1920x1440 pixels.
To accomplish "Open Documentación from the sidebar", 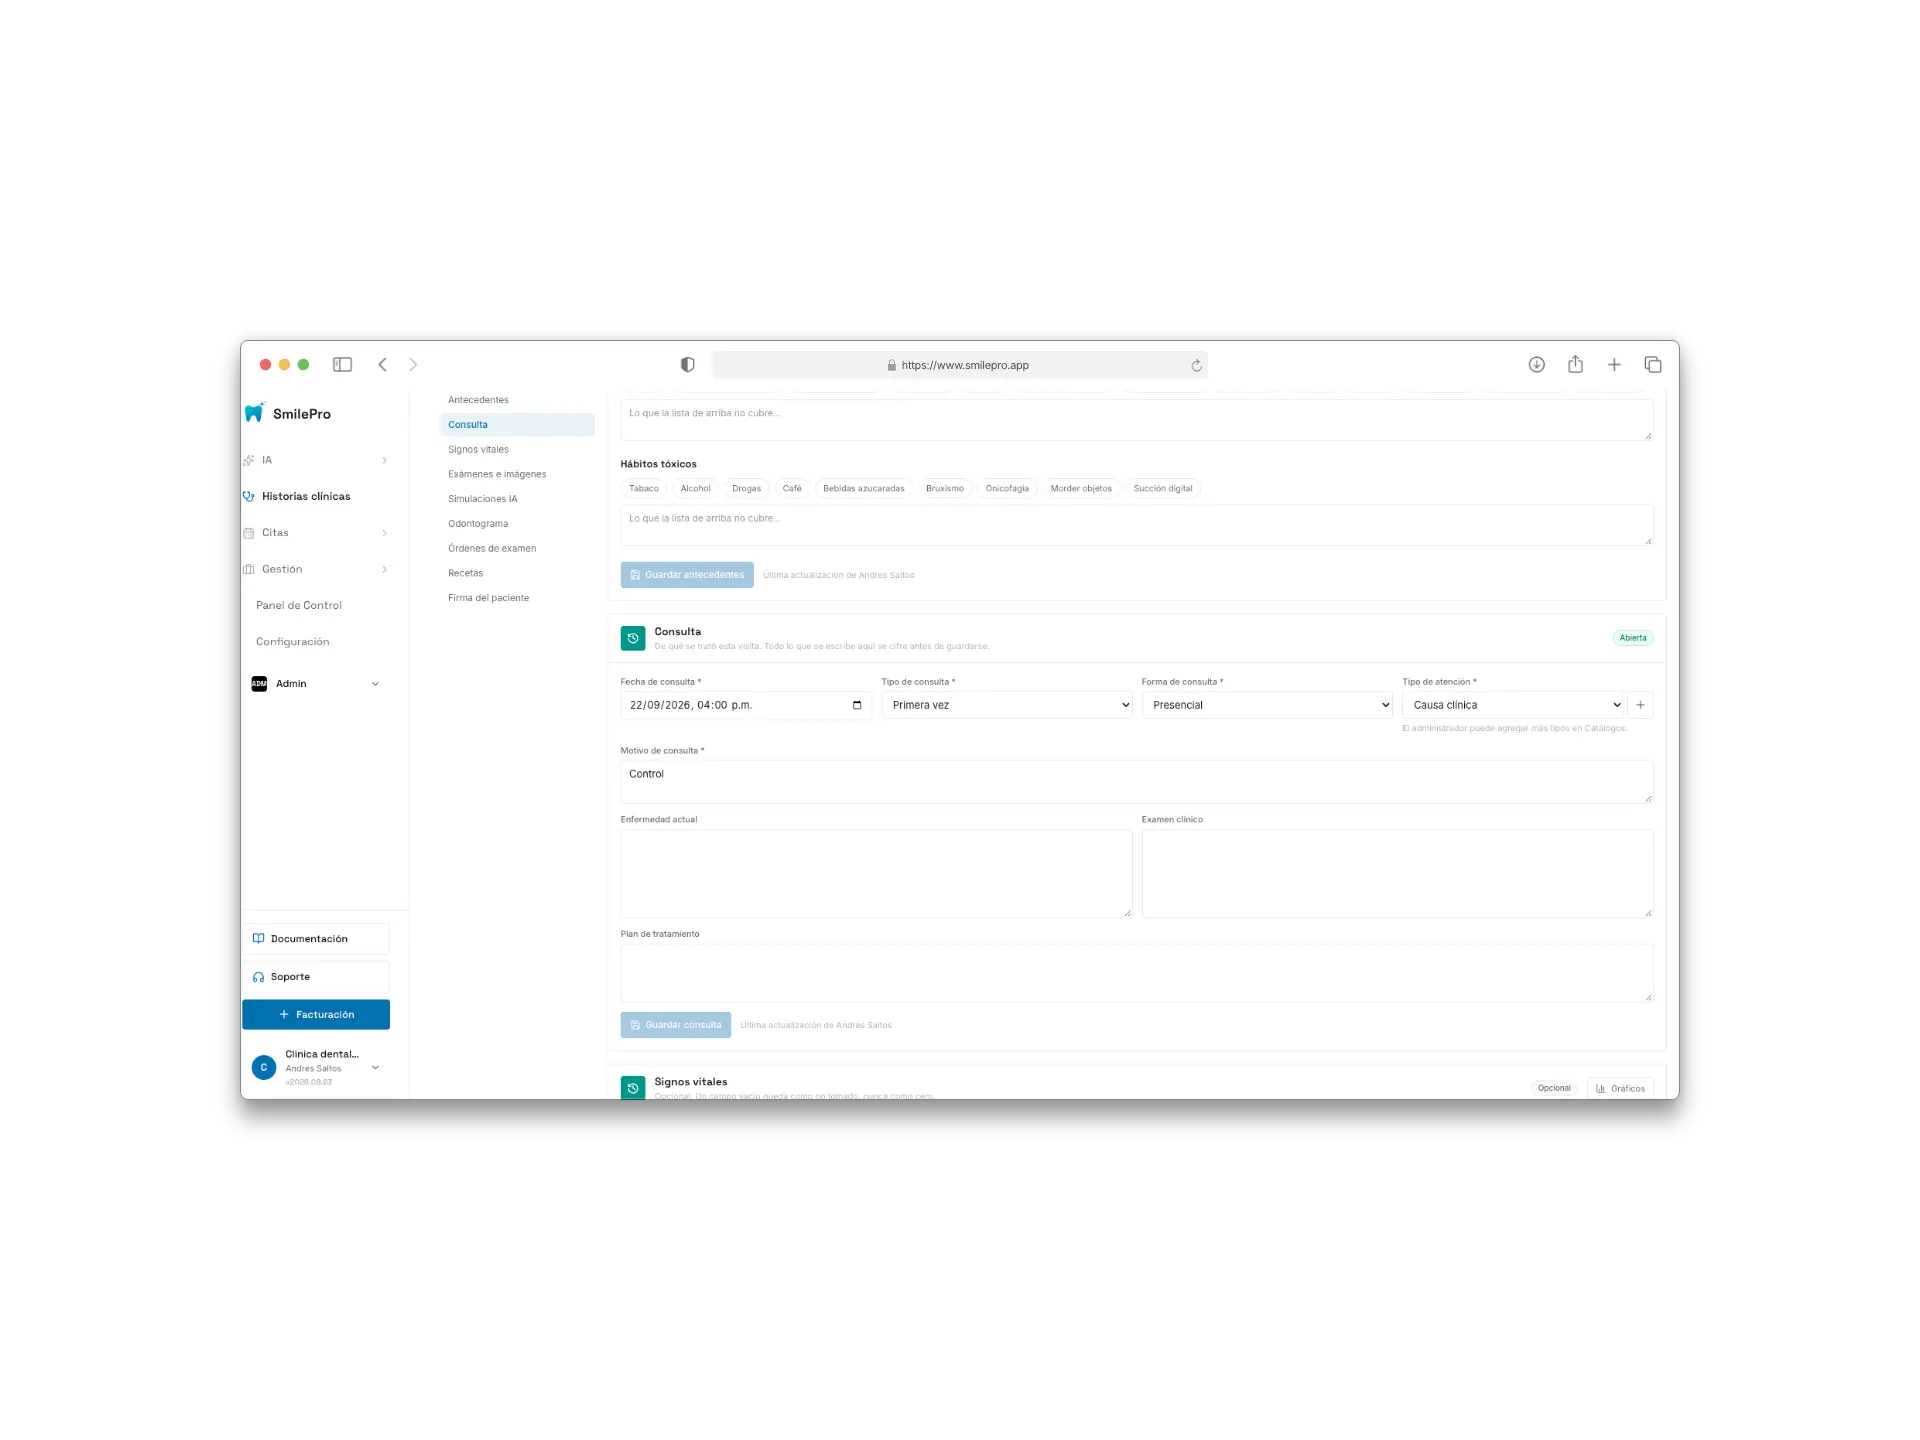I will [x=316, y=939].
